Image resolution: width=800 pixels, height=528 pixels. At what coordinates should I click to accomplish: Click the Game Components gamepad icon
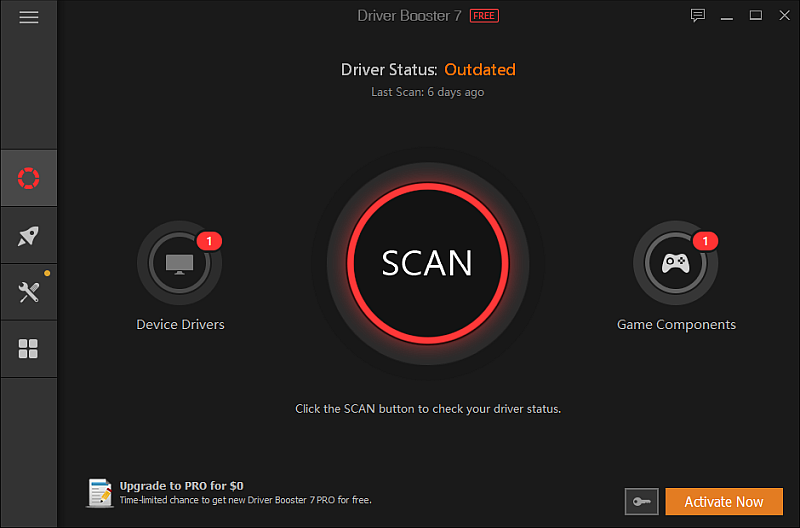pos(676,263)
